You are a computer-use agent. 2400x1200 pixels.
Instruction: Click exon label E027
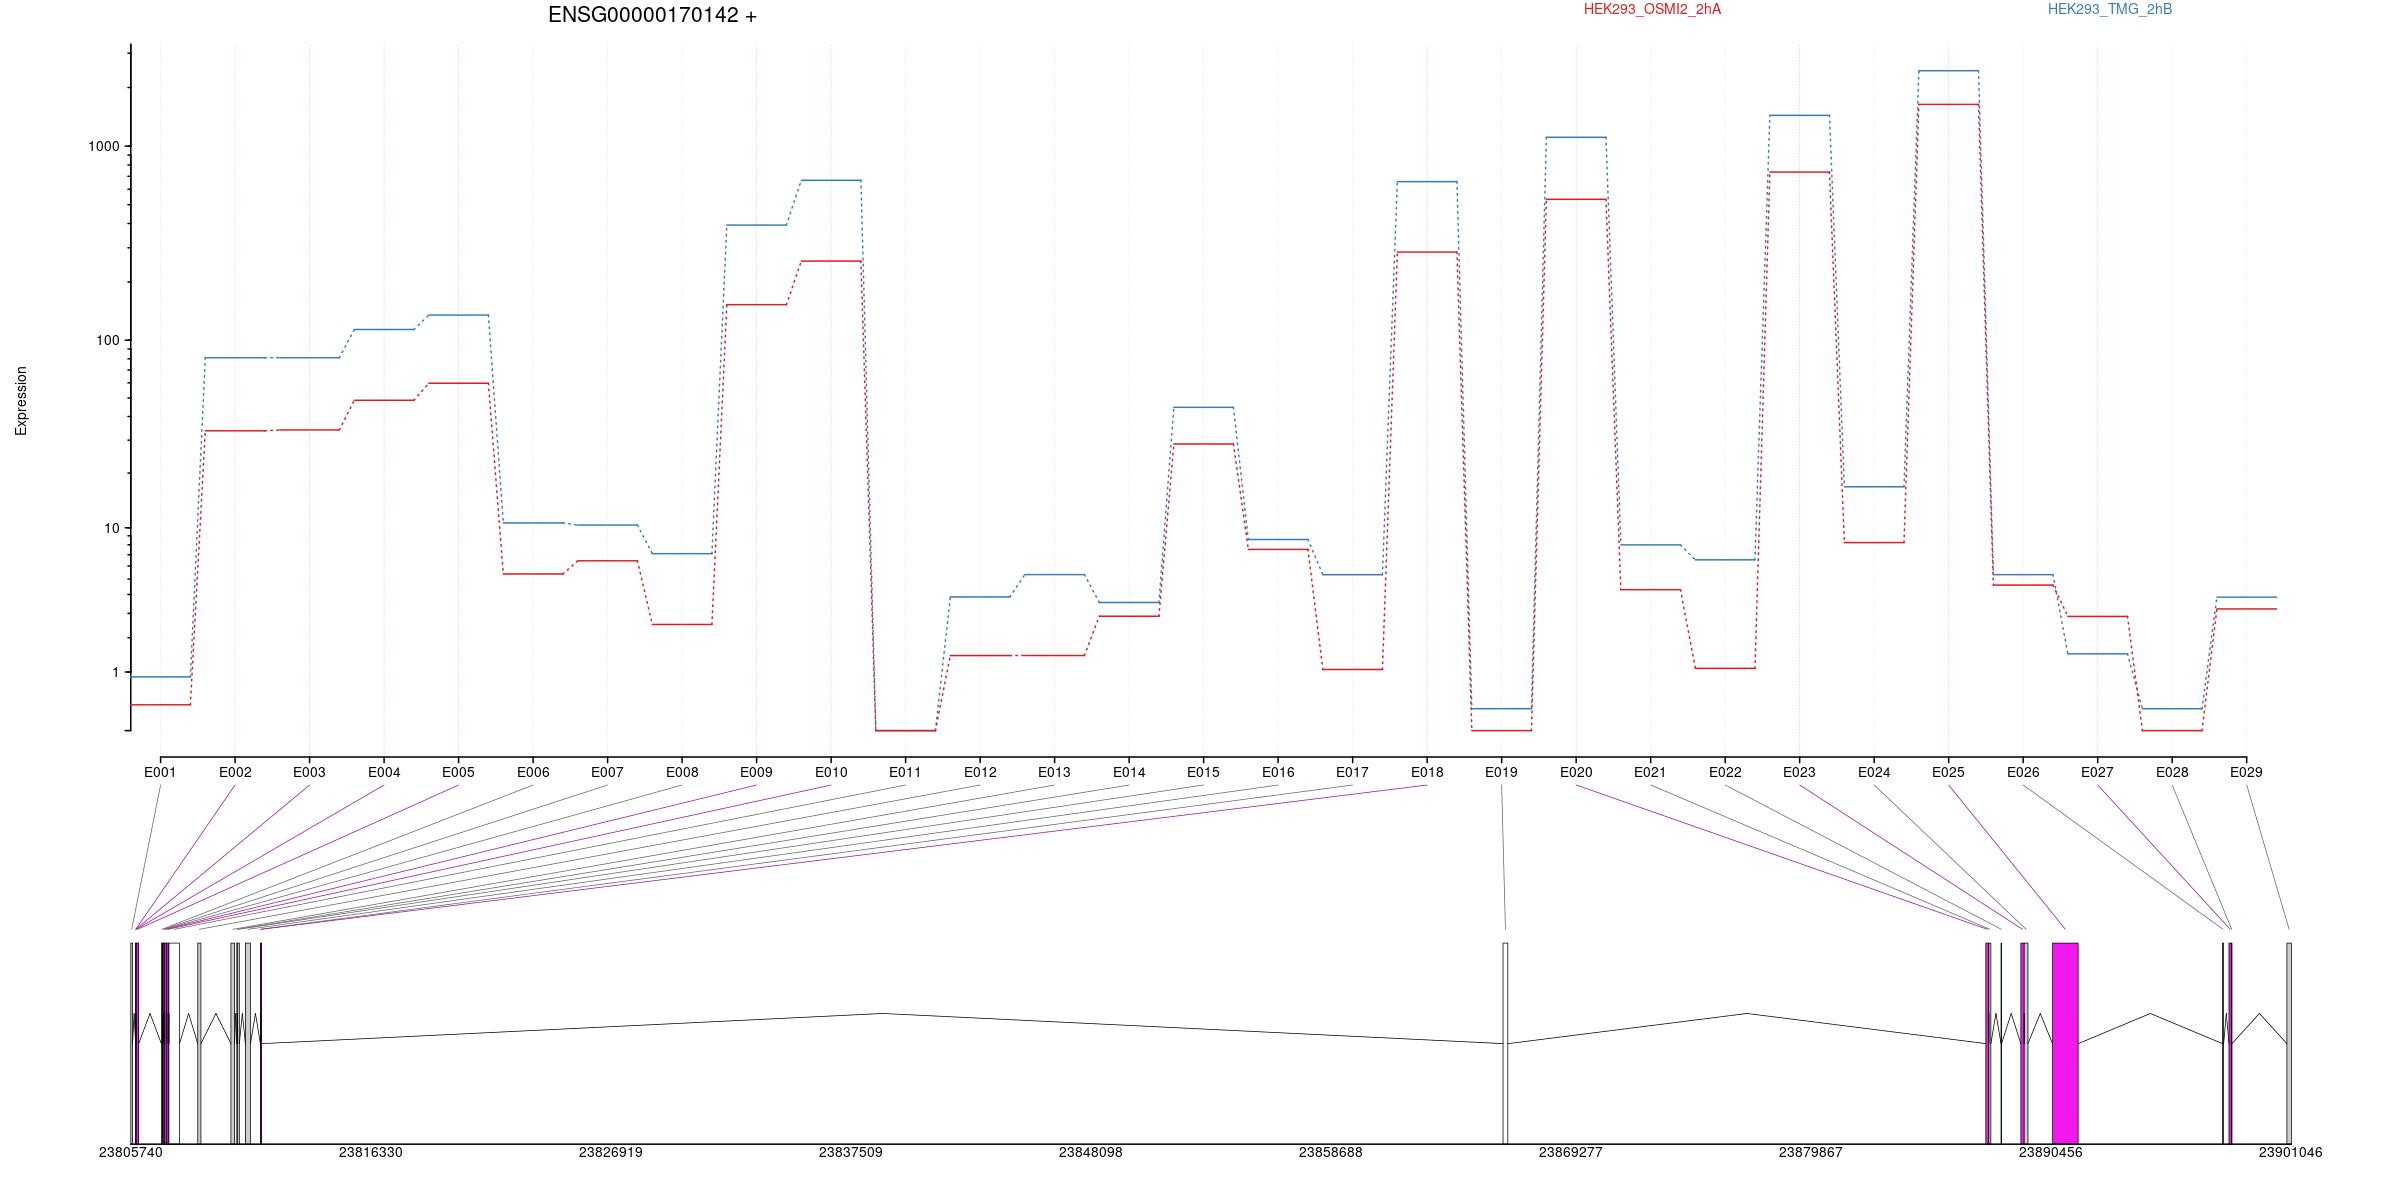[x=2097, y=772]
